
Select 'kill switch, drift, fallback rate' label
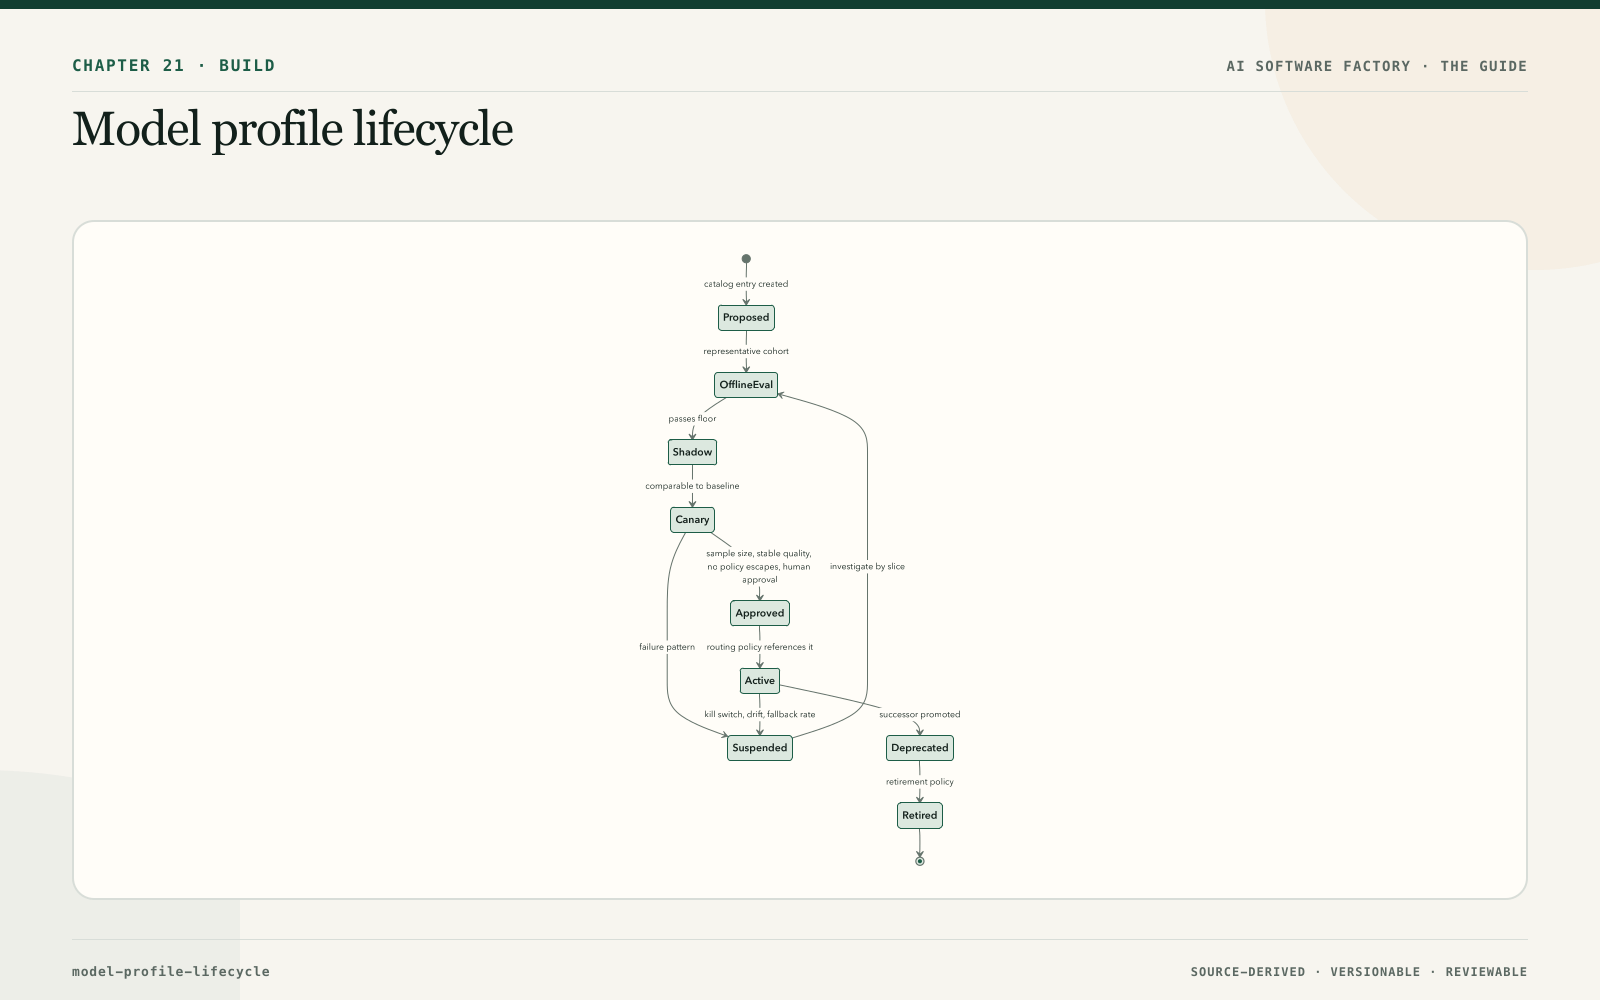click(x=760, y=714)
